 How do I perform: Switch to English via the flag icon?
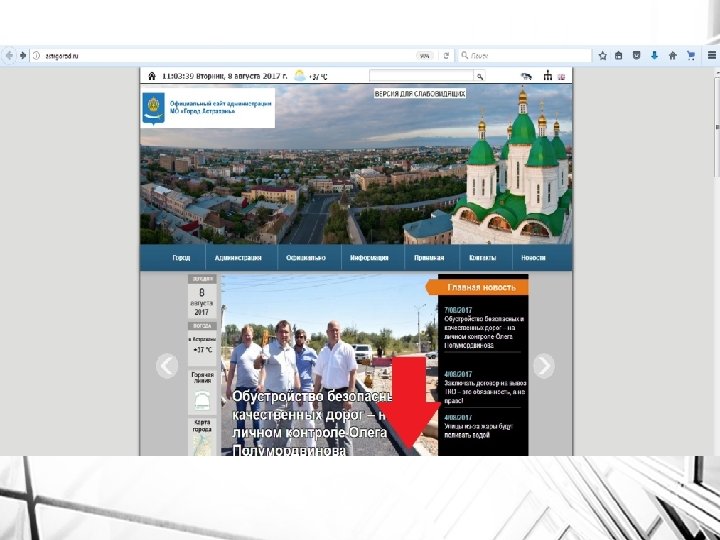coord(561,77)
